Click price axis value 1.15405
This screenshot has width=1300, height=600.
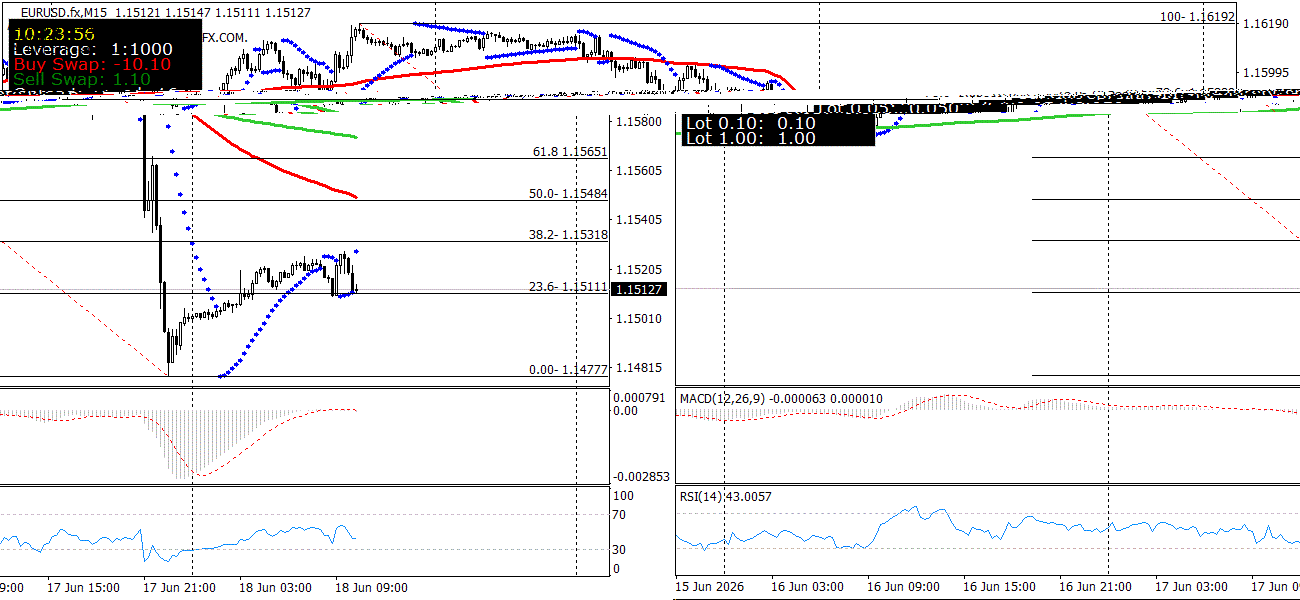[639, 219]
